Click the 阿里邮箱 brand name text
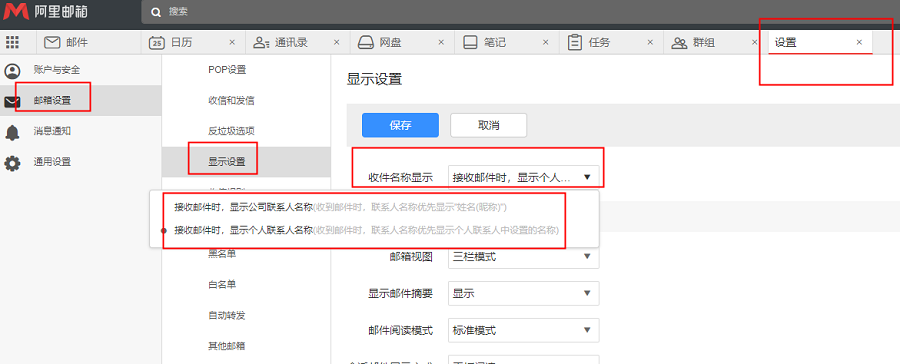 click(x=61, y=11)
